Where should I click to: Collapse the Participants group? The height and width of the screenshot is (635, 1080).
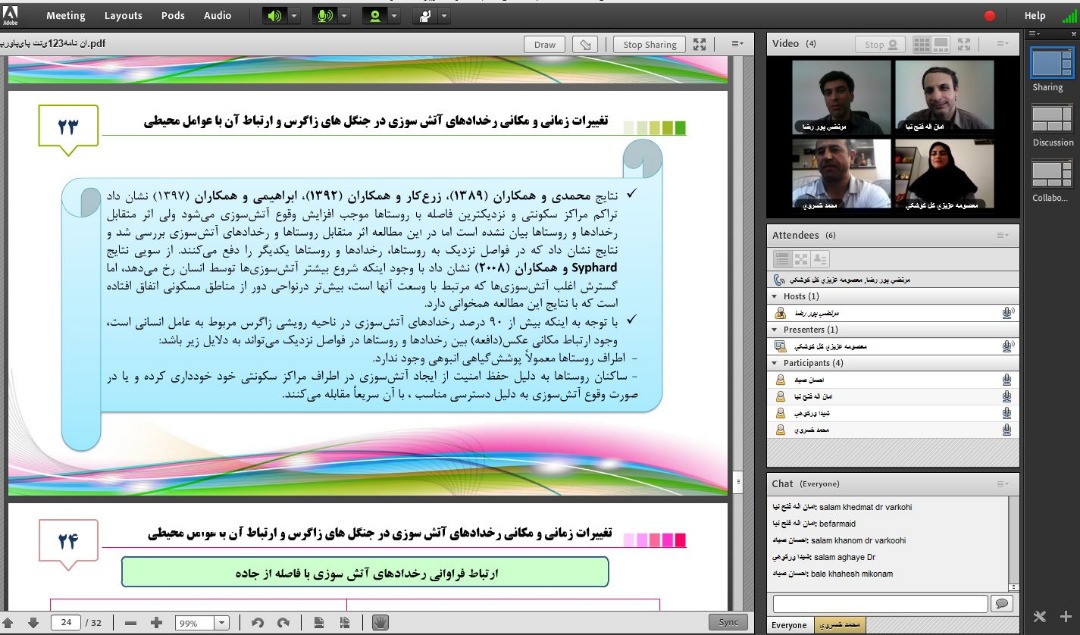[773, 363]
